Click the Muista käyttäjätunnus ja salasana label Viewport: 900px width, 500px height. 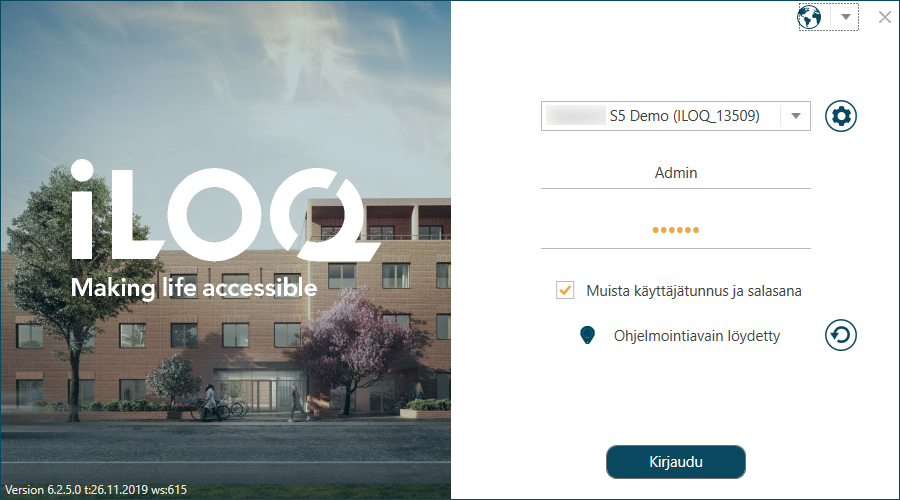[x=693, y=291]
